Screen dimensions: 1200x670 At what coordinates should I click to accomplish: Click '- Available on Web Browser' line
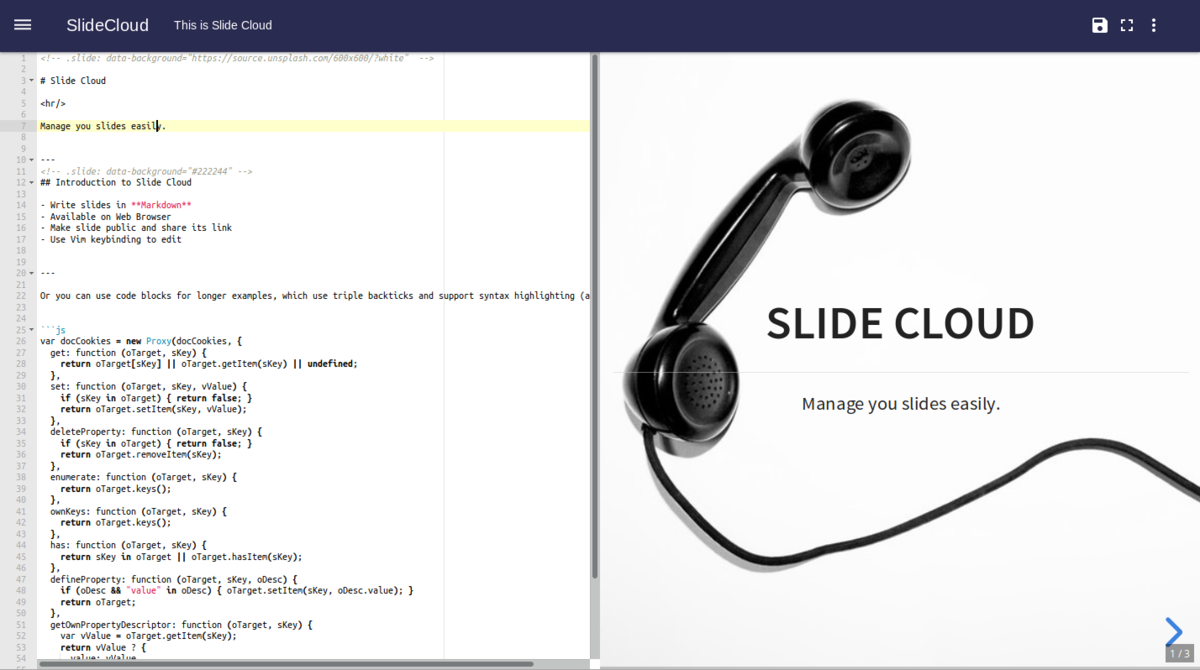click(106, 217)
